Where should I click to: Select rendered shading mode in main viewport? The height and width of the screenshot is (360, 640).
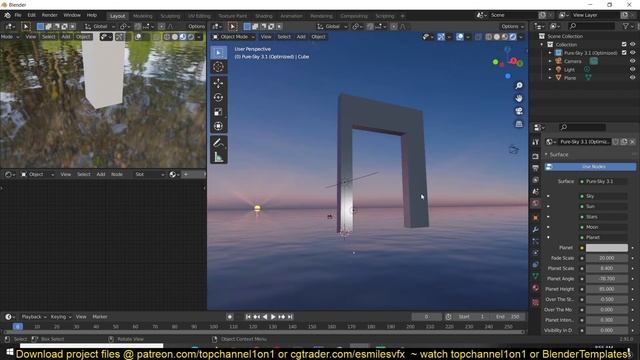pos(513,37)
